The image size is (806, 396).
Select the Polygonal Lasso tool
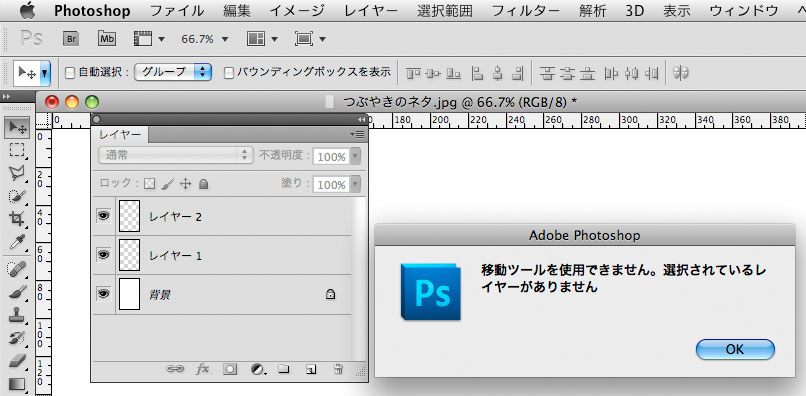click(18, 174)
